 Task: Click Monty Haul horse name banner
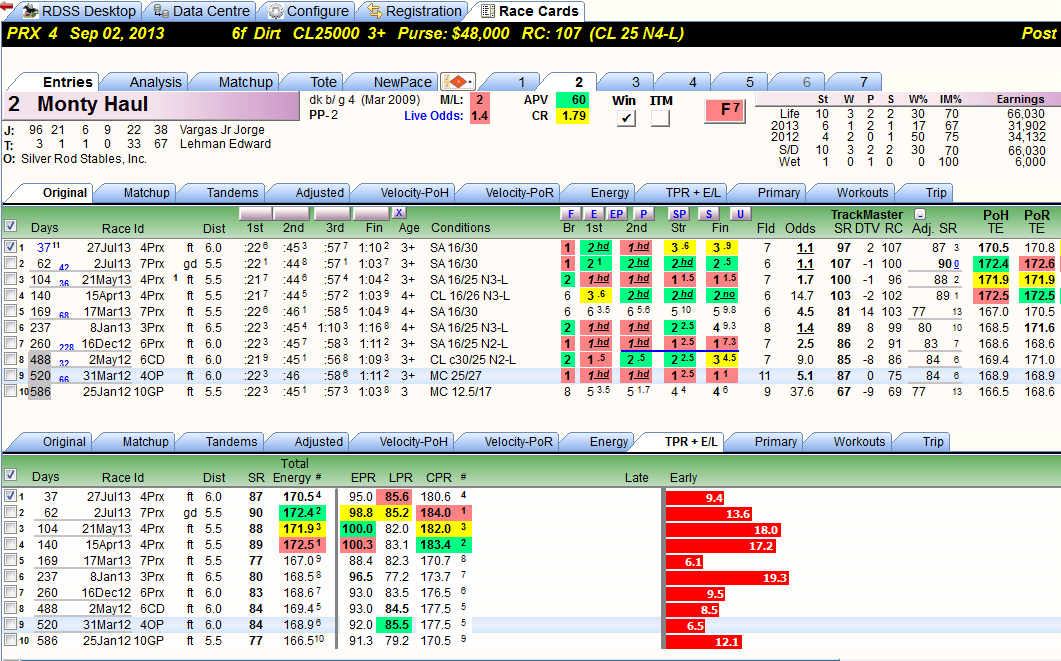(152, 105)
